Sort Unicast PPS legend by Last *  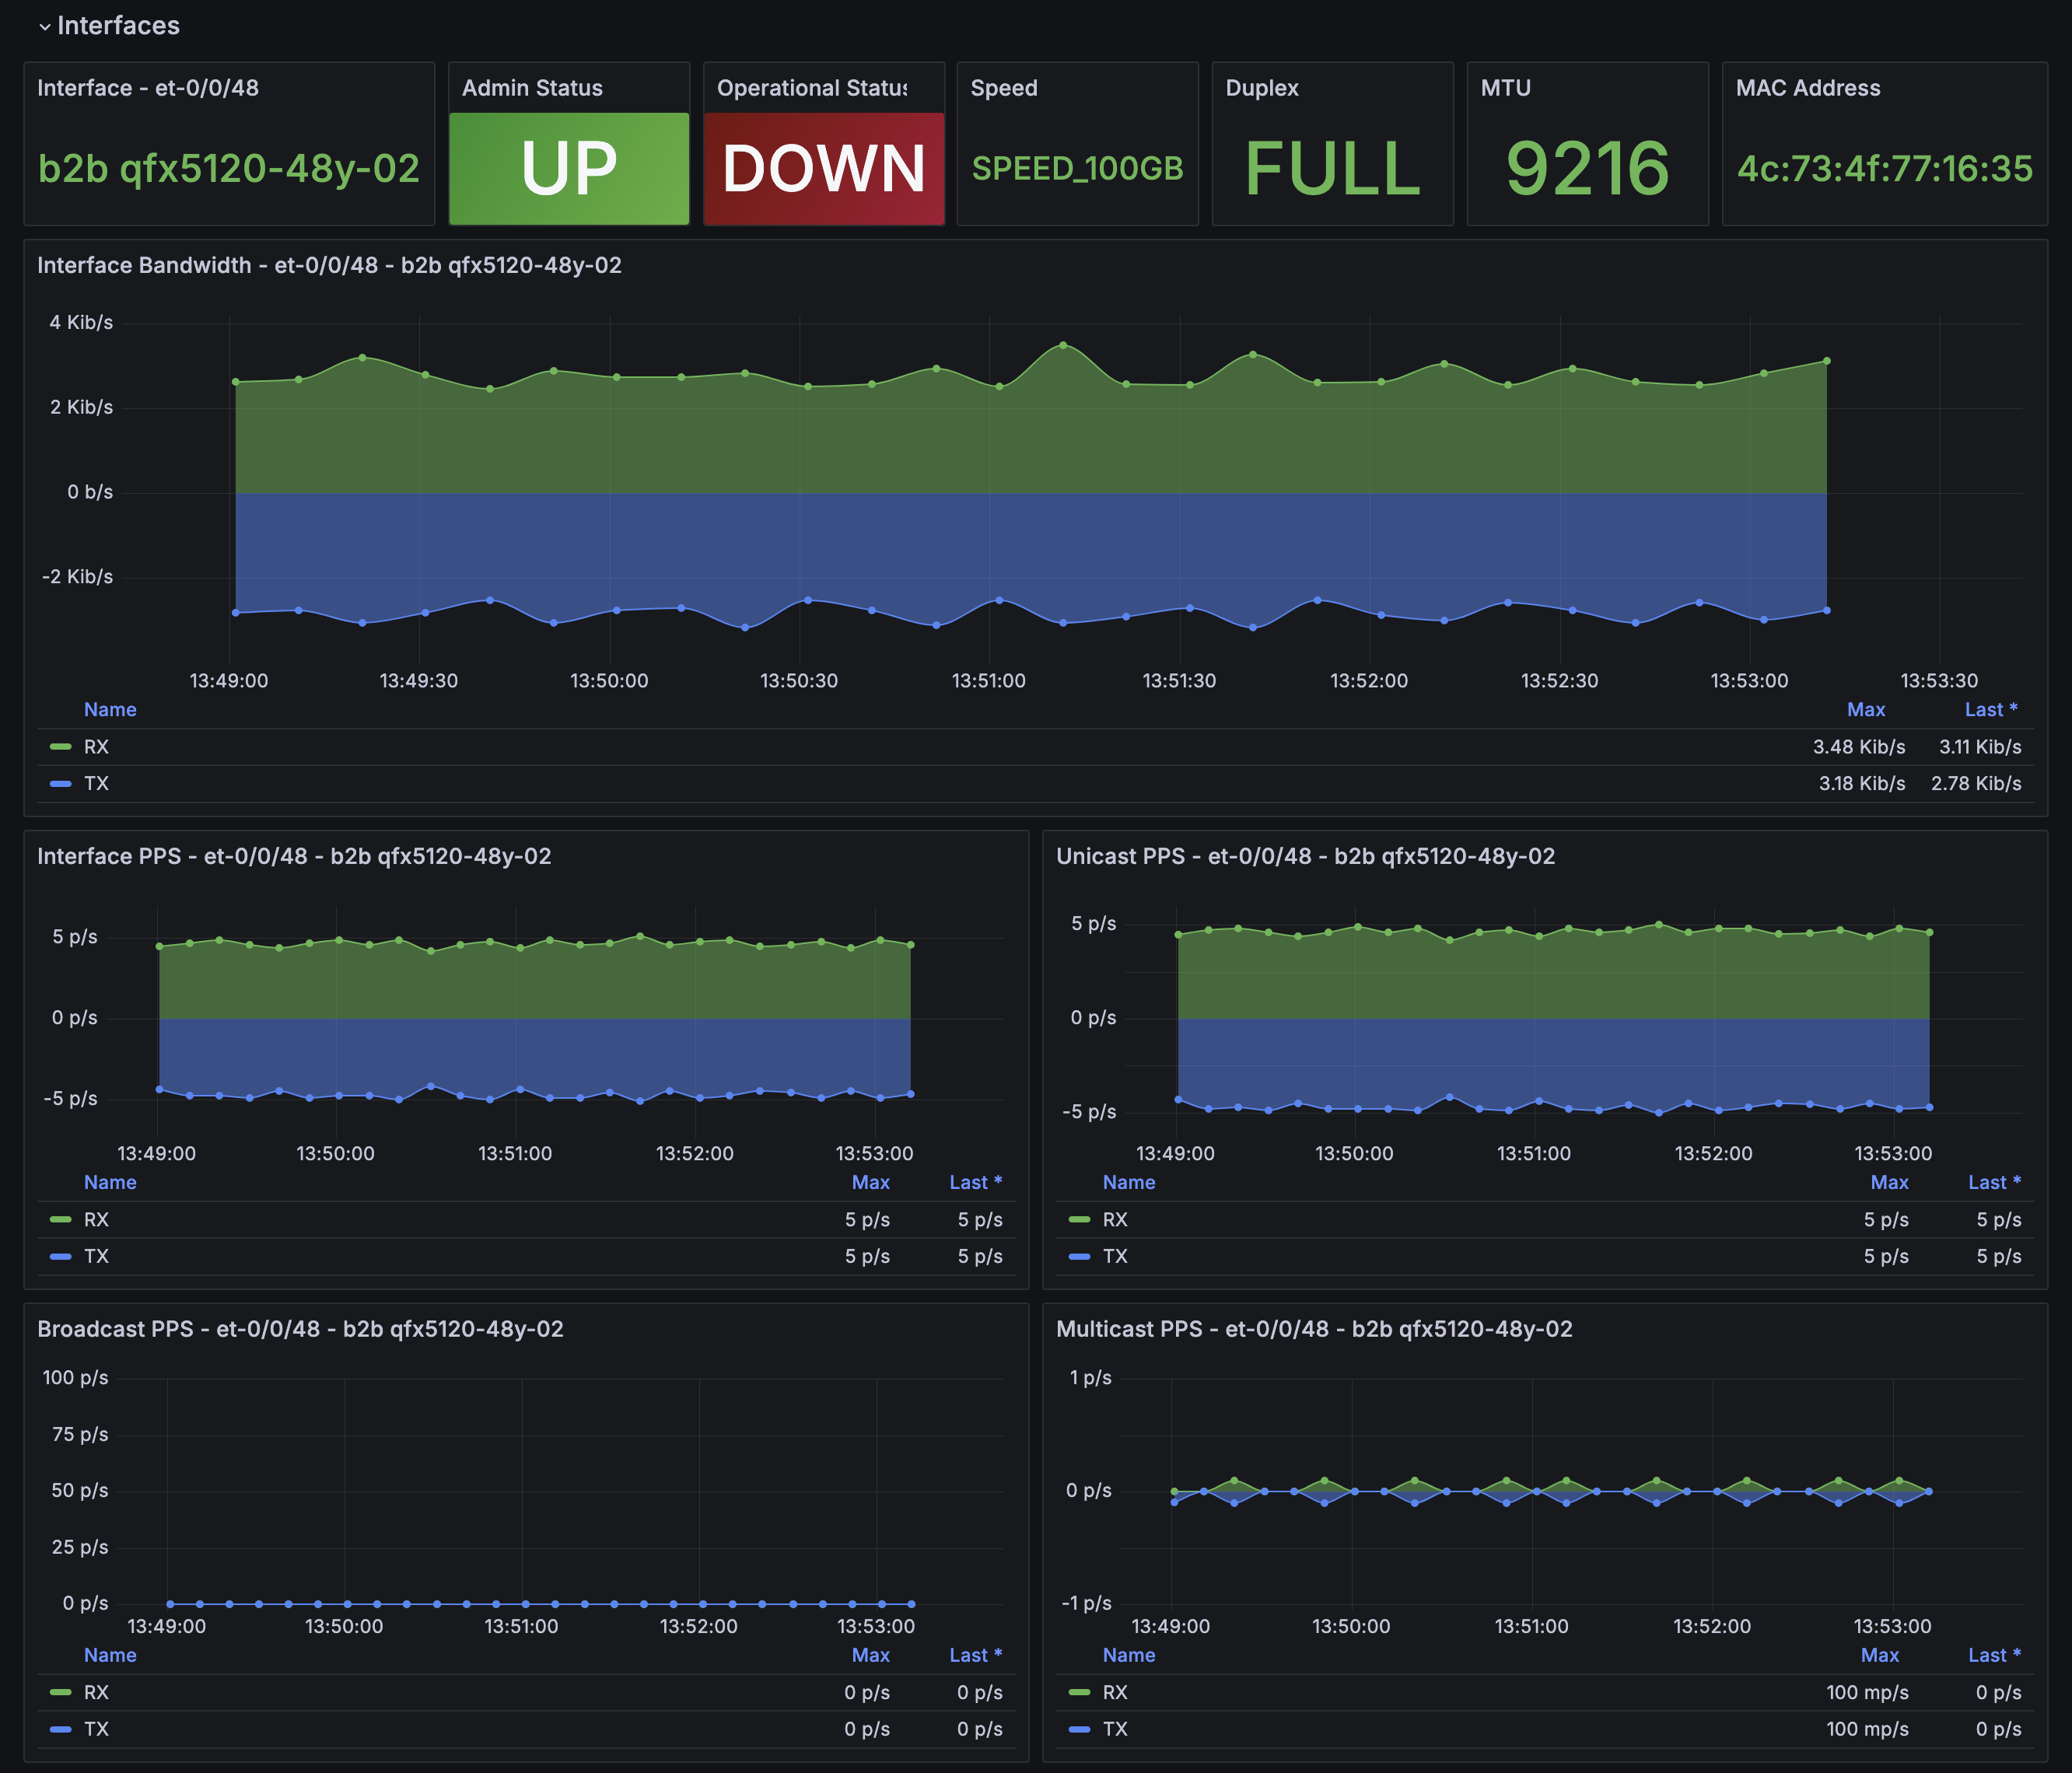tap(1995, 1183)
